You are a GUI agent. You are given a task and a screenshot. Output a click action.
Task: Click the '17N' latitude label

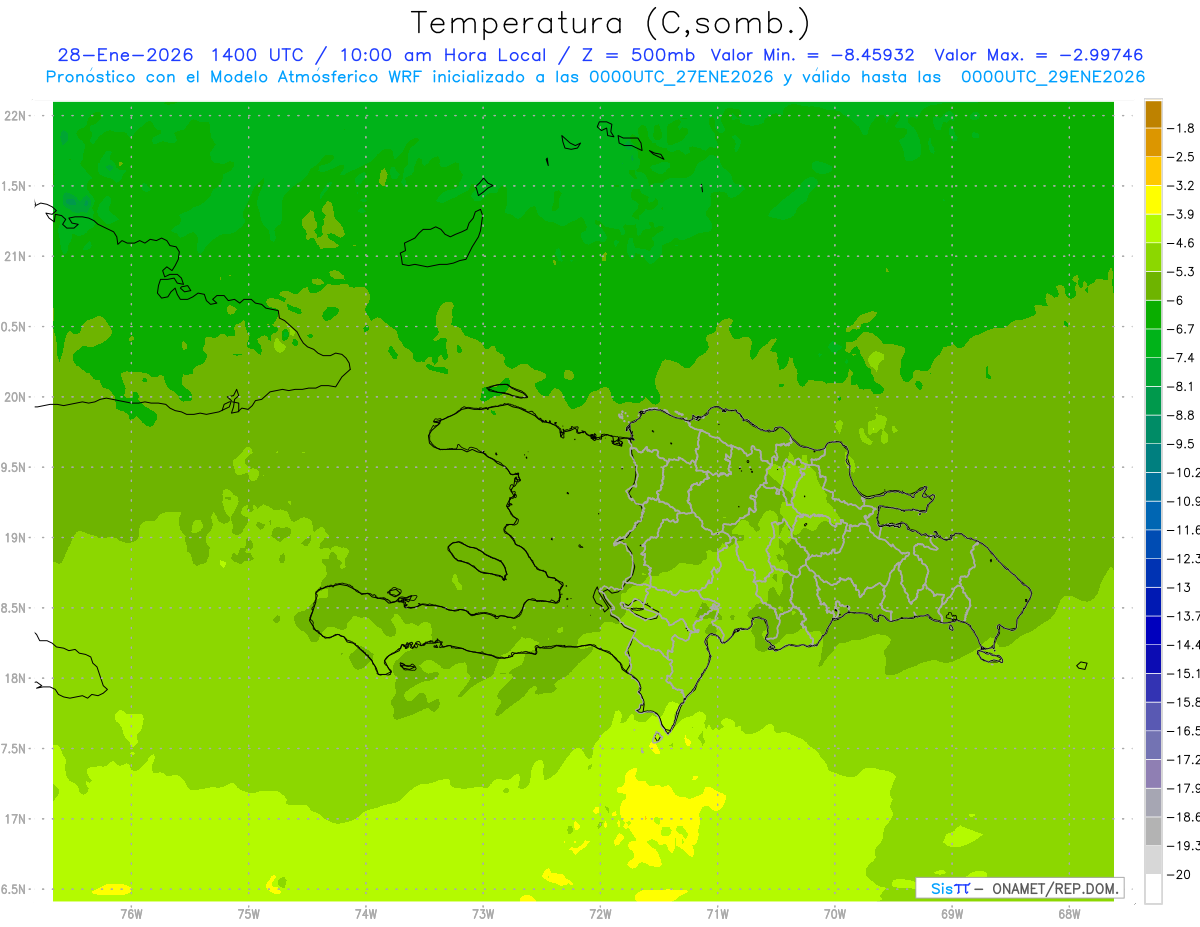point(16,819)
